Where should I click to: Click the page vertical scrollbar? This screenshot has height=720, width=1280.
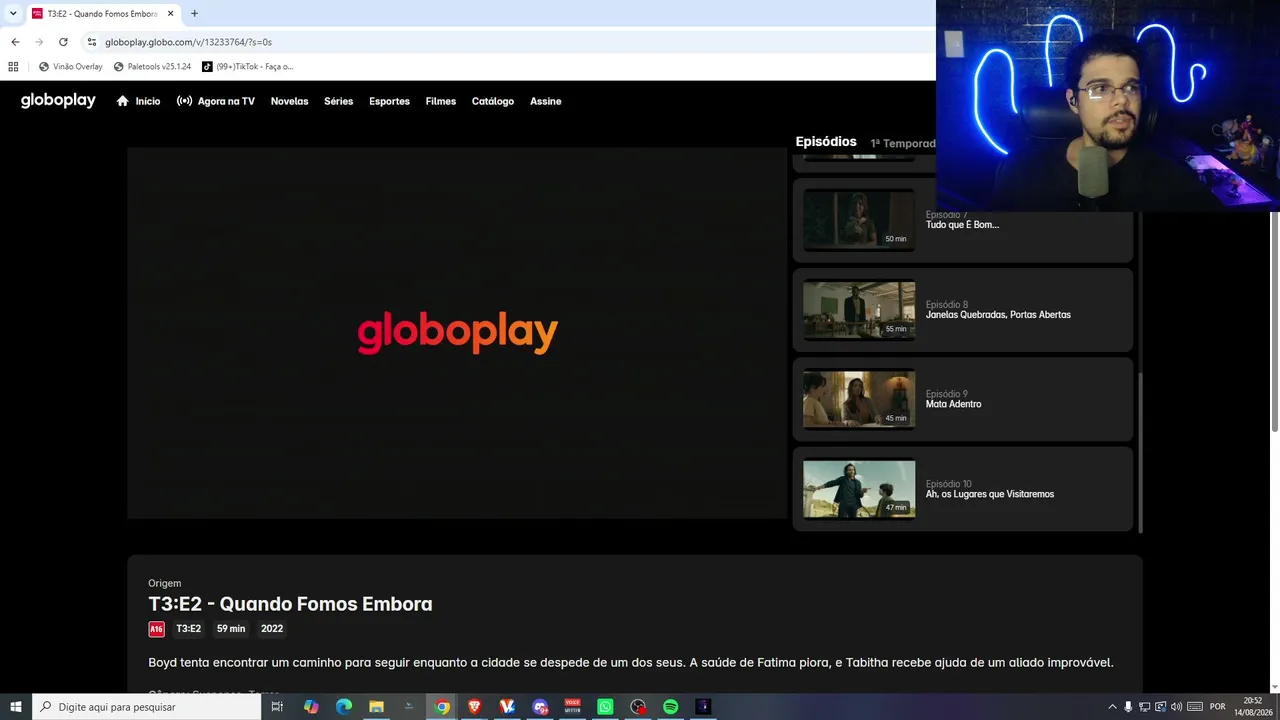[x=1274, y=321]
